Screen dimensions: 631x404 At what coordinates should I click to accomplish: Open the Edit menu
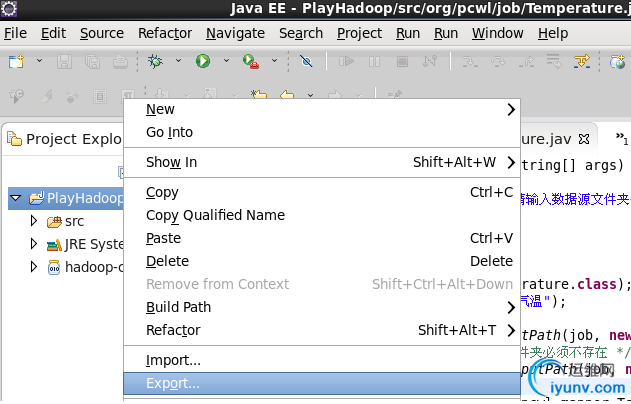pyautogui.click(x=53, y=33)
